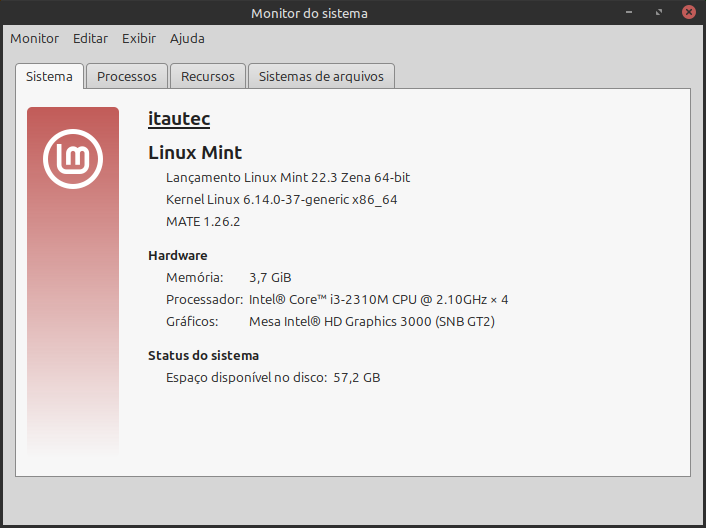Maximize the system monitor window
This screenshot has height=528, width=706.
click(x=659, y=13)
